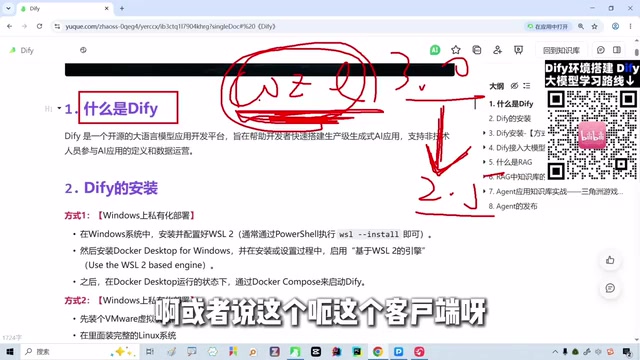The width and height of the screenshot is (640, 360).
Task: Jump to outline item 2. Dify的安装
Action: click(x=510, y=118)
